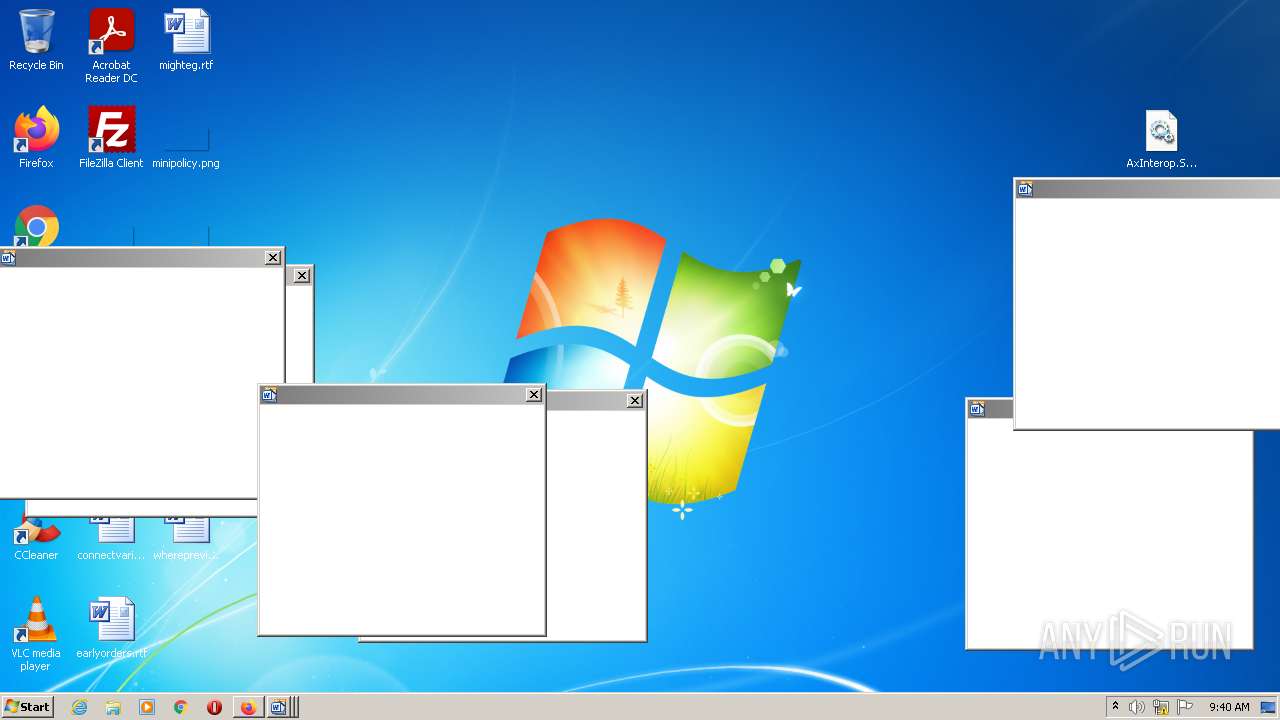Screen dimensions: 1280x720
Task: Launch Chrome from the taskbar
Action: pyautogui.click(x=181, y=707)
